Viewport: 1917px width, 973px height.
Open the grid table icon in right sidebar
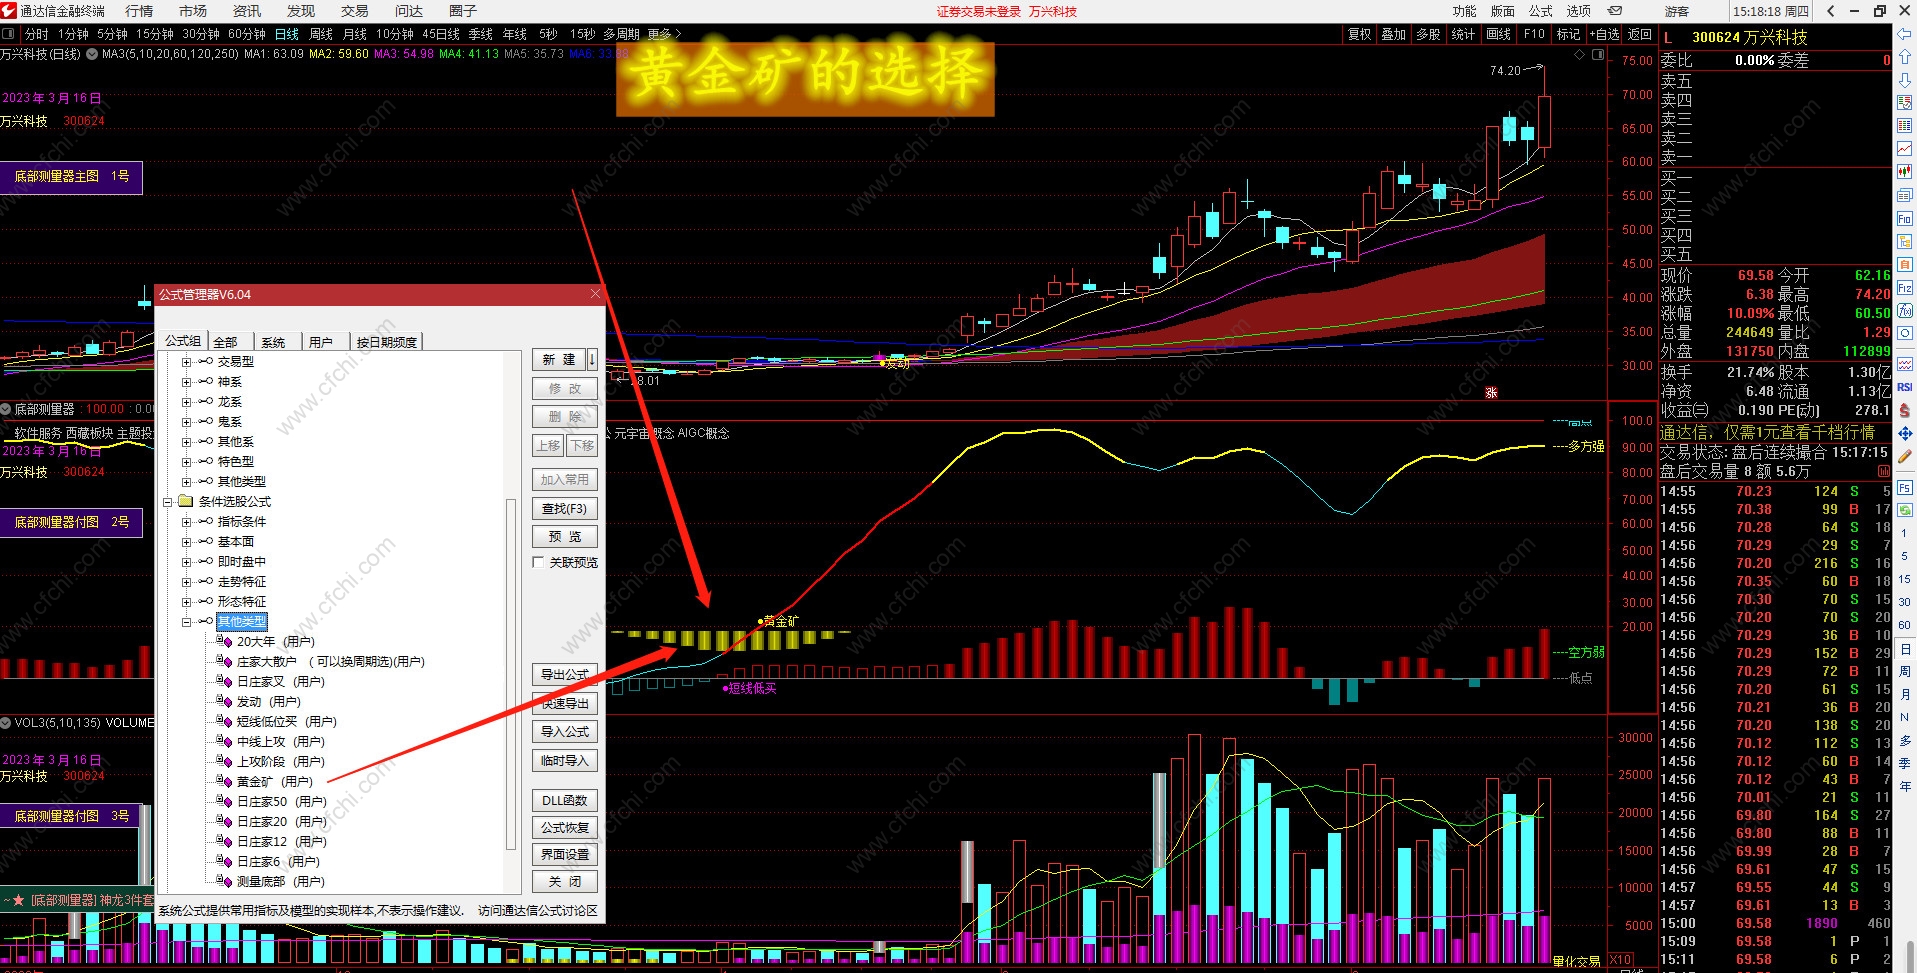1904,125
